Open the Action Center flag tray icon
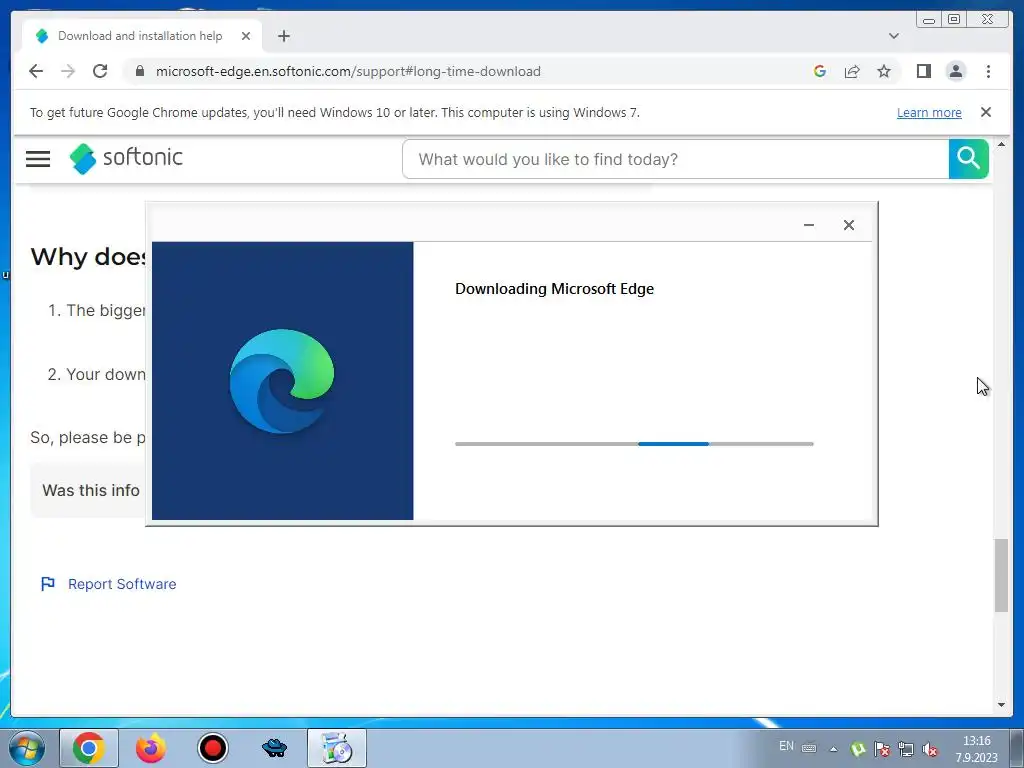 click(882, 749)
